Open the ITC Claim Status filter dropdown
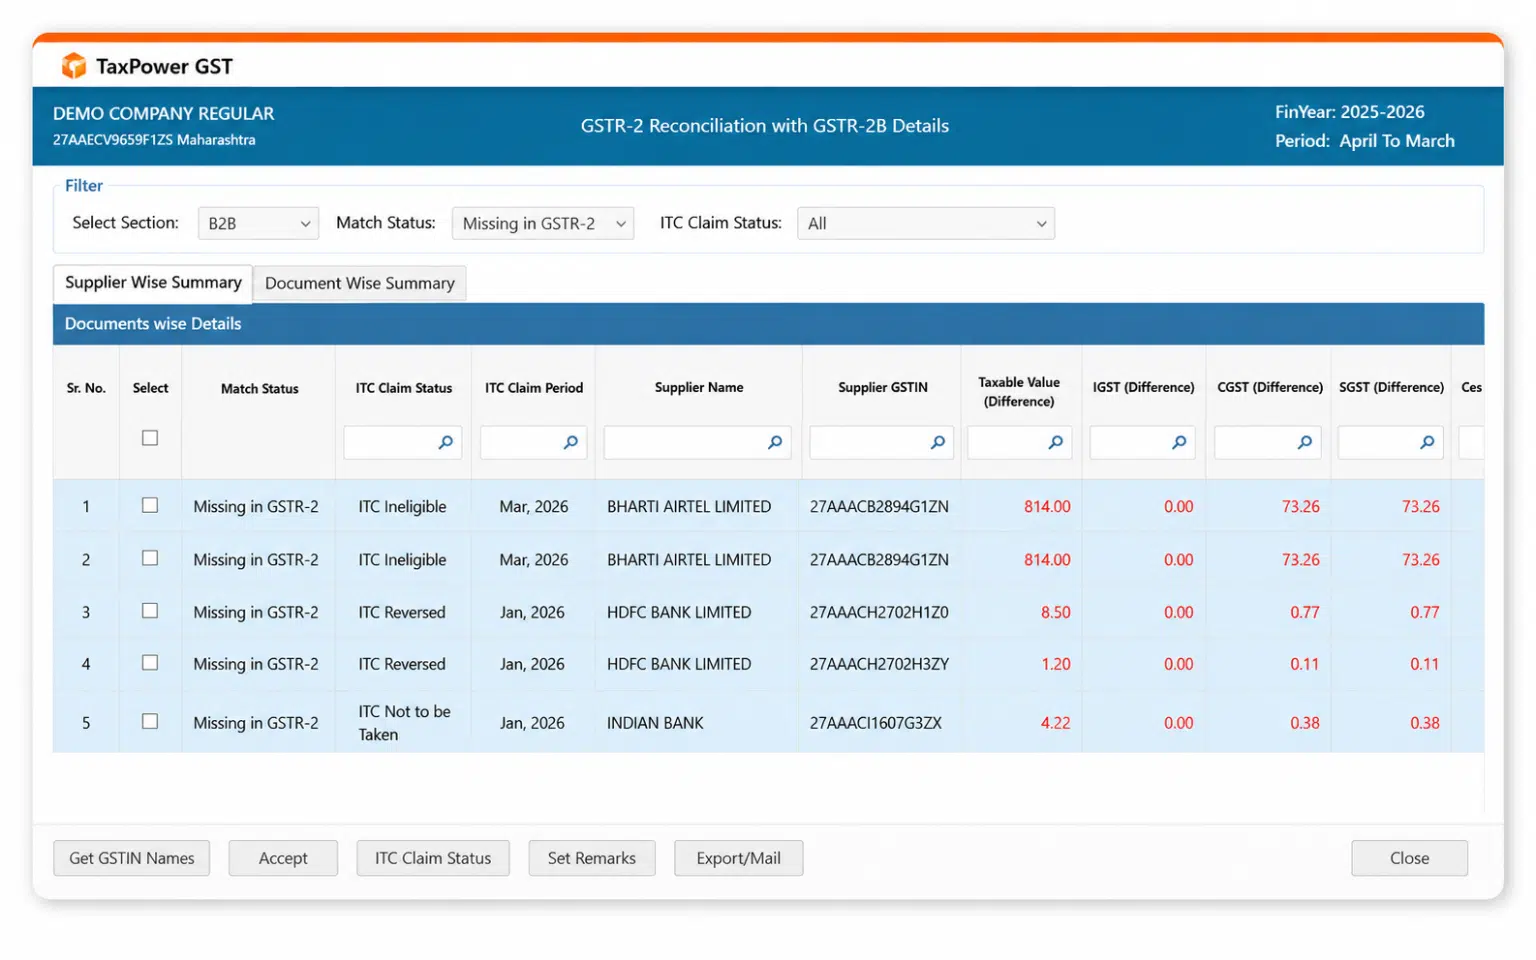The height and width of the screenshot is (960, 1536). pos(926,223)
